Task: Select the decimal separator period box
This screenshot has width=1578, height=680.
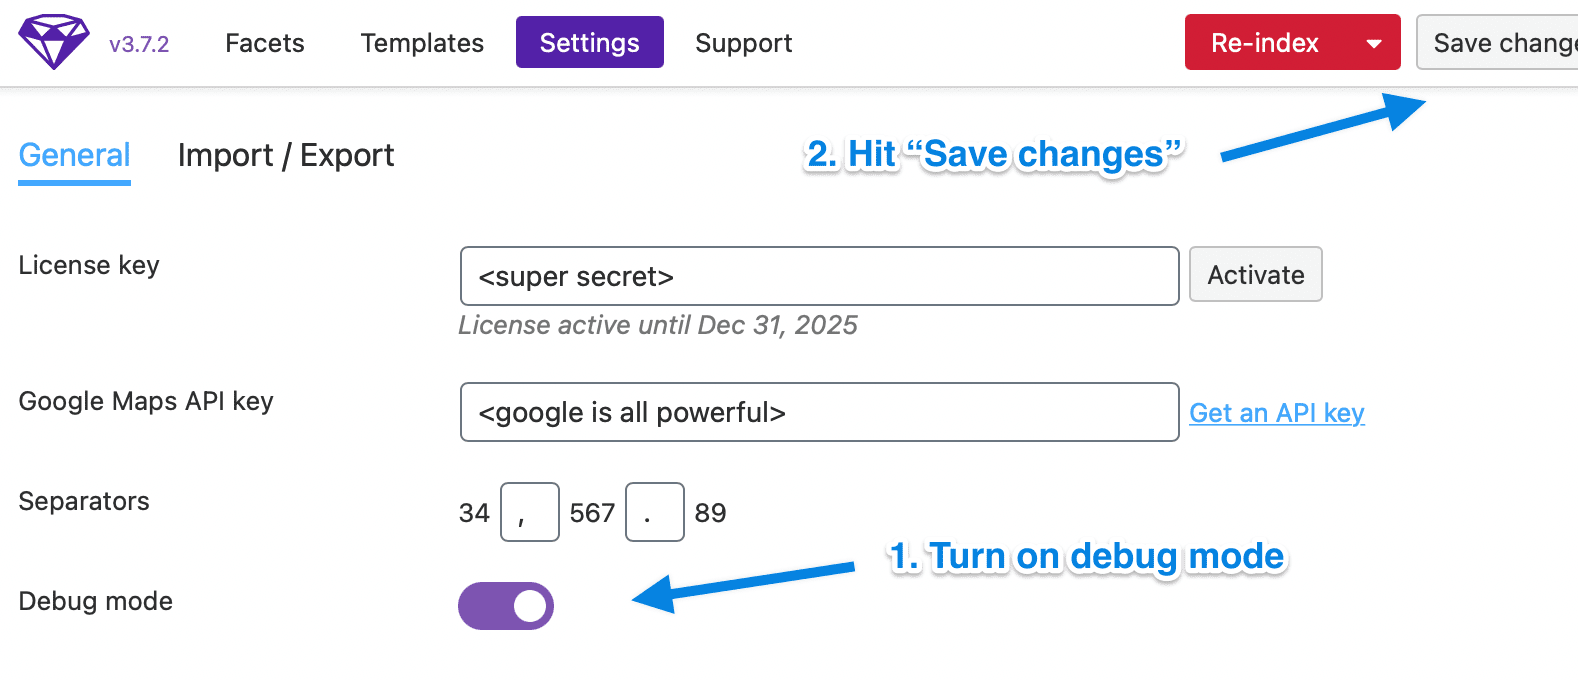Action: 655,512
